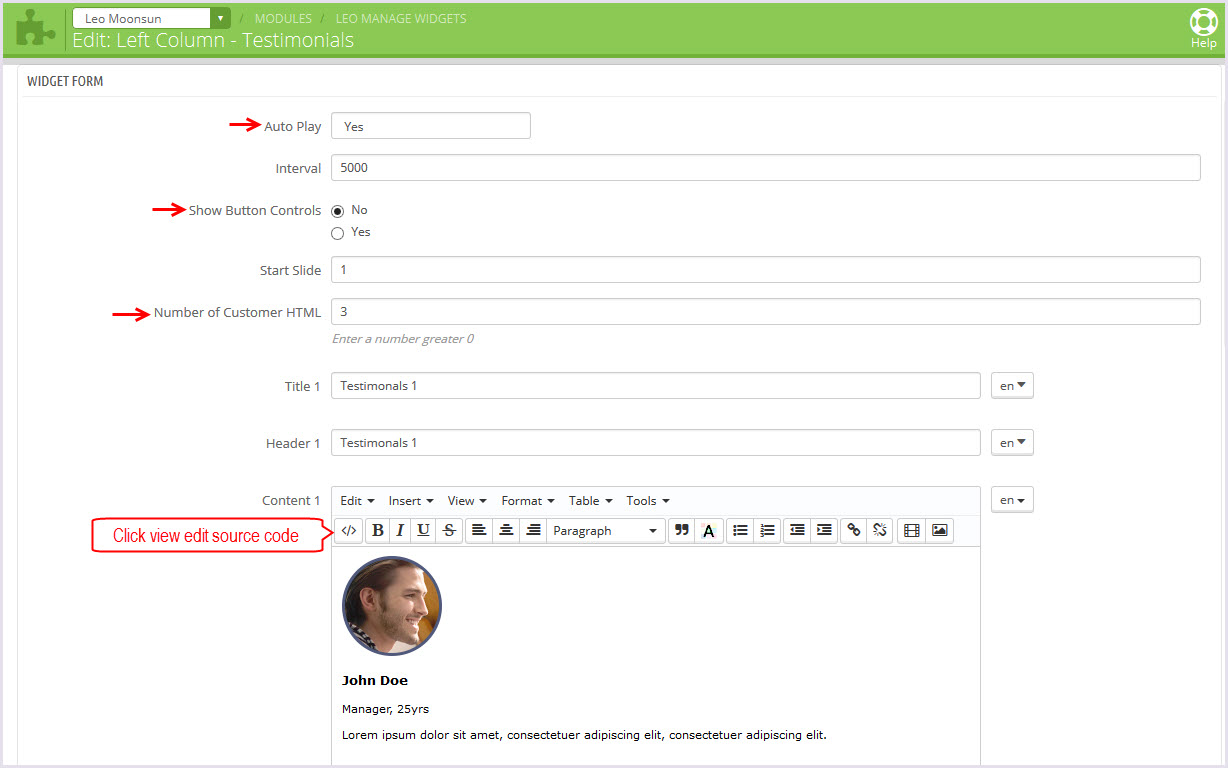
Task: Select No for Show Button Controls
Action: (x=337, y=211)
